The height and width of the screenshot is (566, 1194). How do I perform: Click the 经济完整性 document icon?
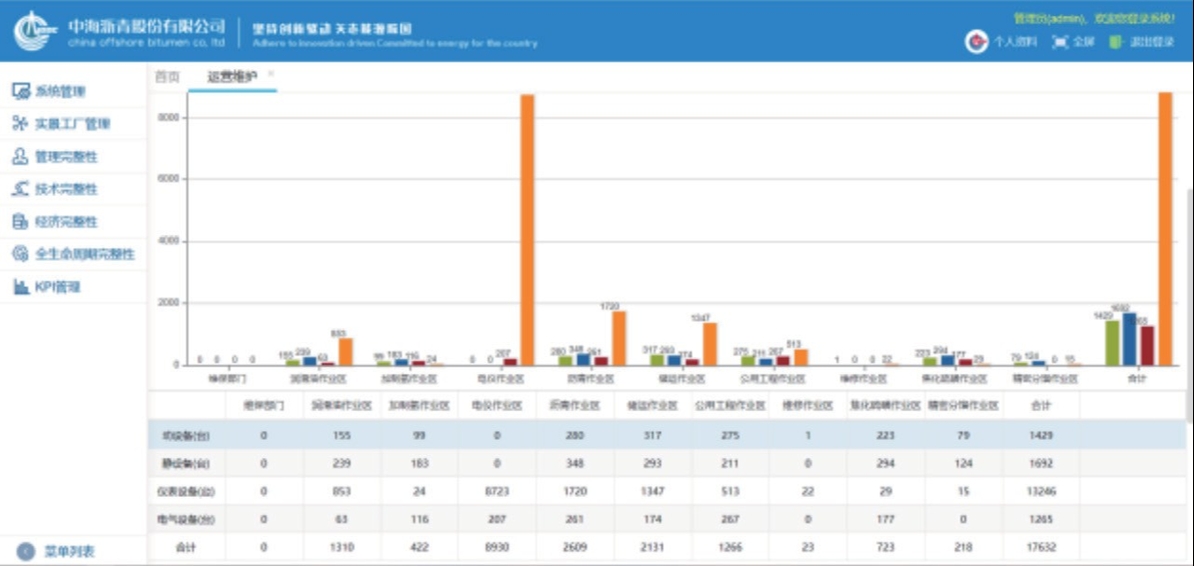[21, 222]
